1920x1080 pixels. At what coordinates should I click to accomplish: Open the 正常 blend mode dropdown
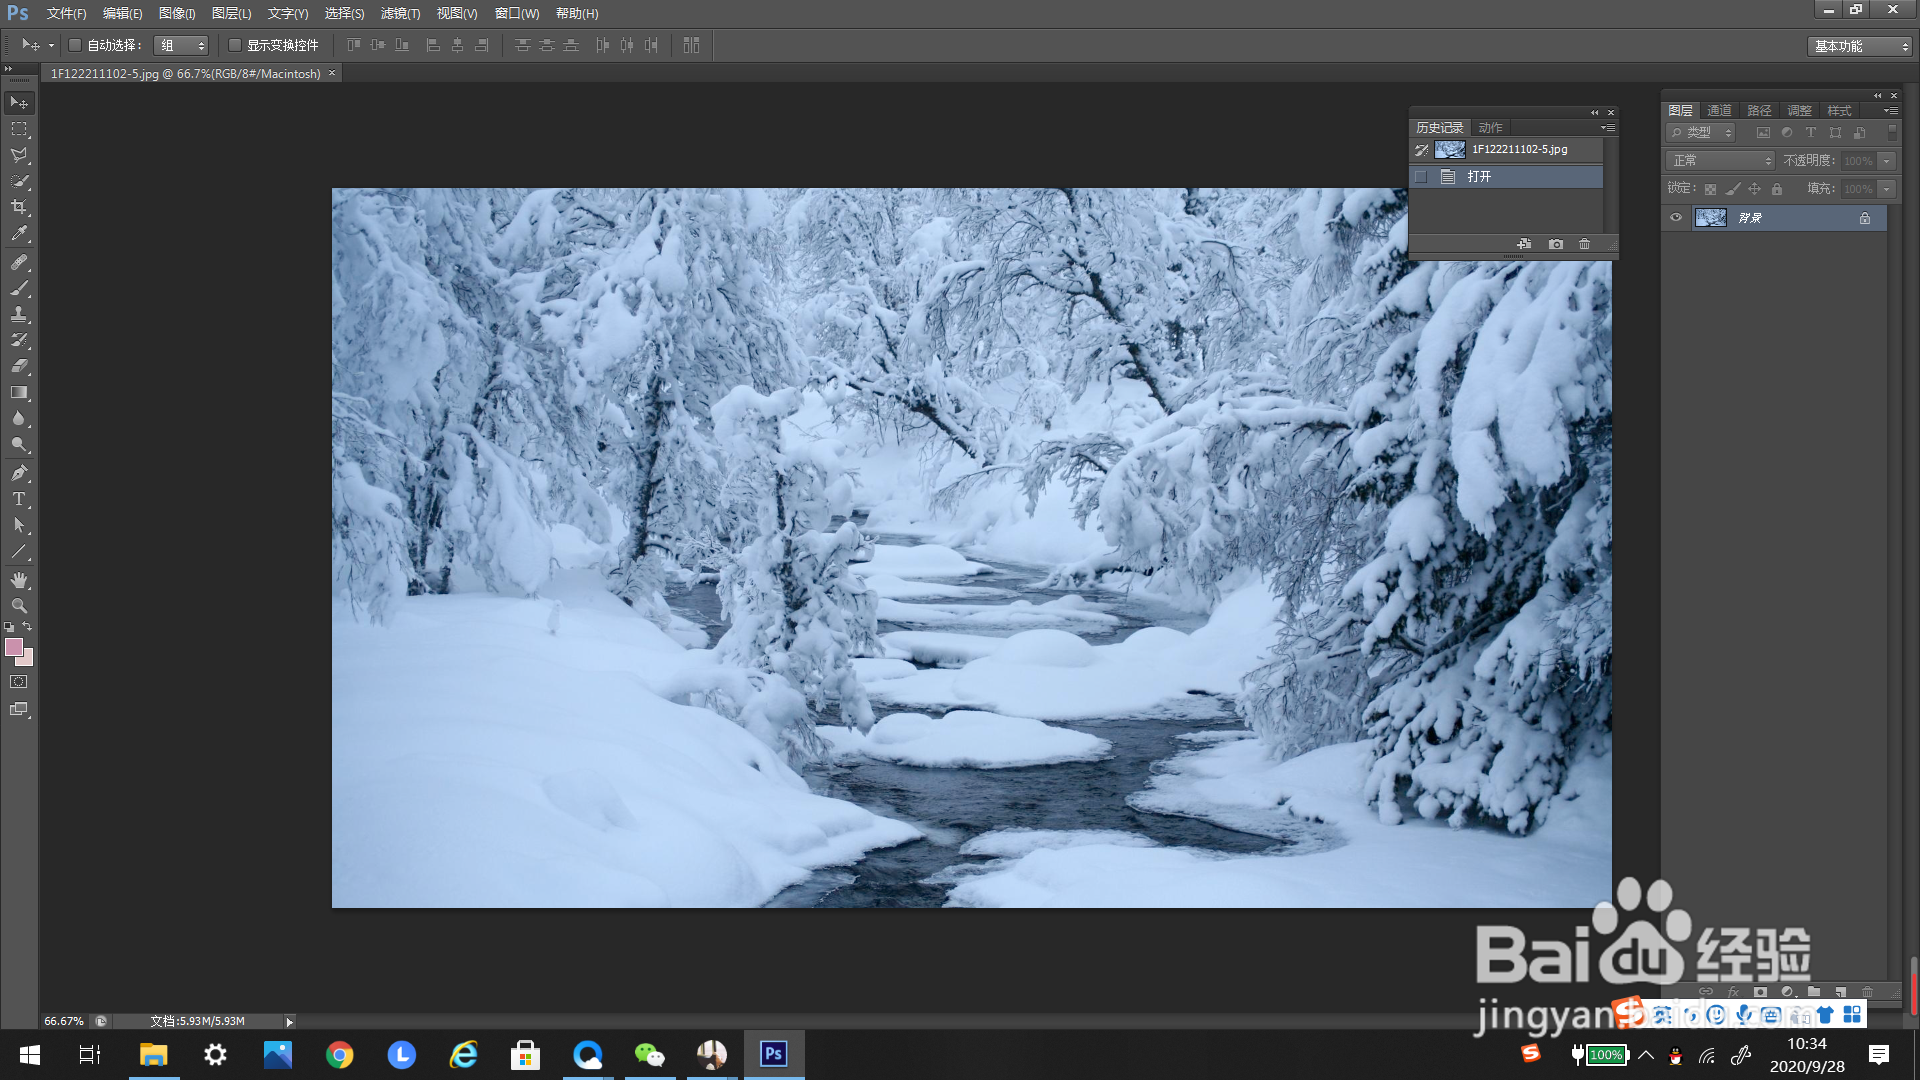pos(1721,161)
